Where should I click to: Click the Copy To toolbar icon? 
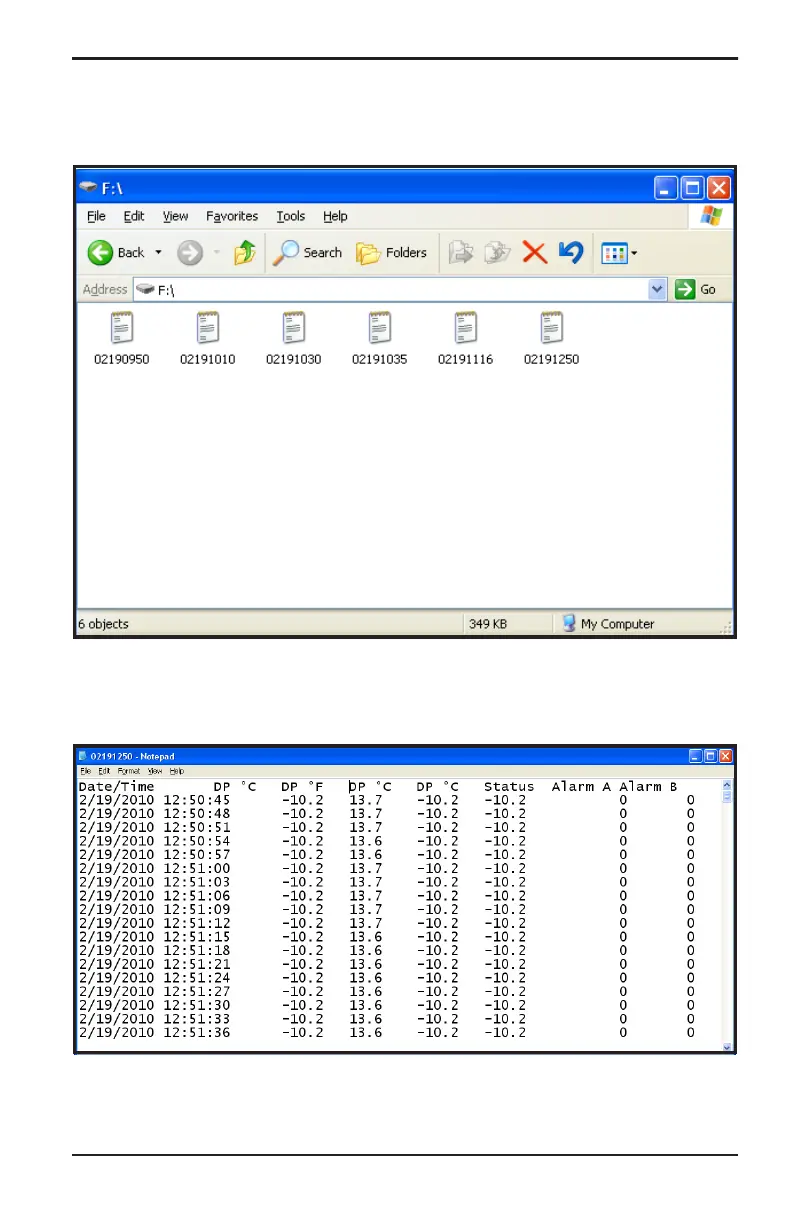(x=497, y=253)
